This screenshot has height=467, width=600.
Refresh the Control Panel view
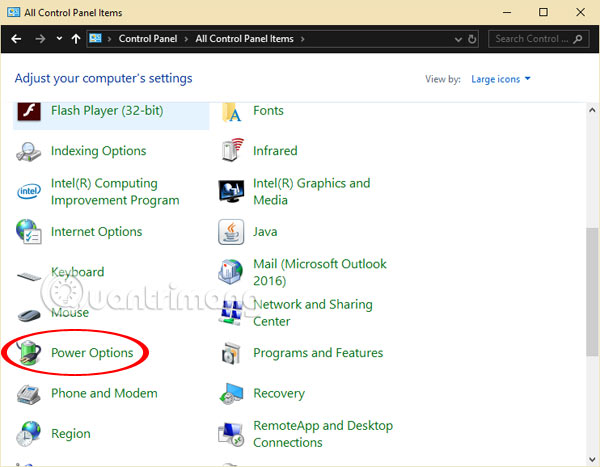(x=472, y=39)
